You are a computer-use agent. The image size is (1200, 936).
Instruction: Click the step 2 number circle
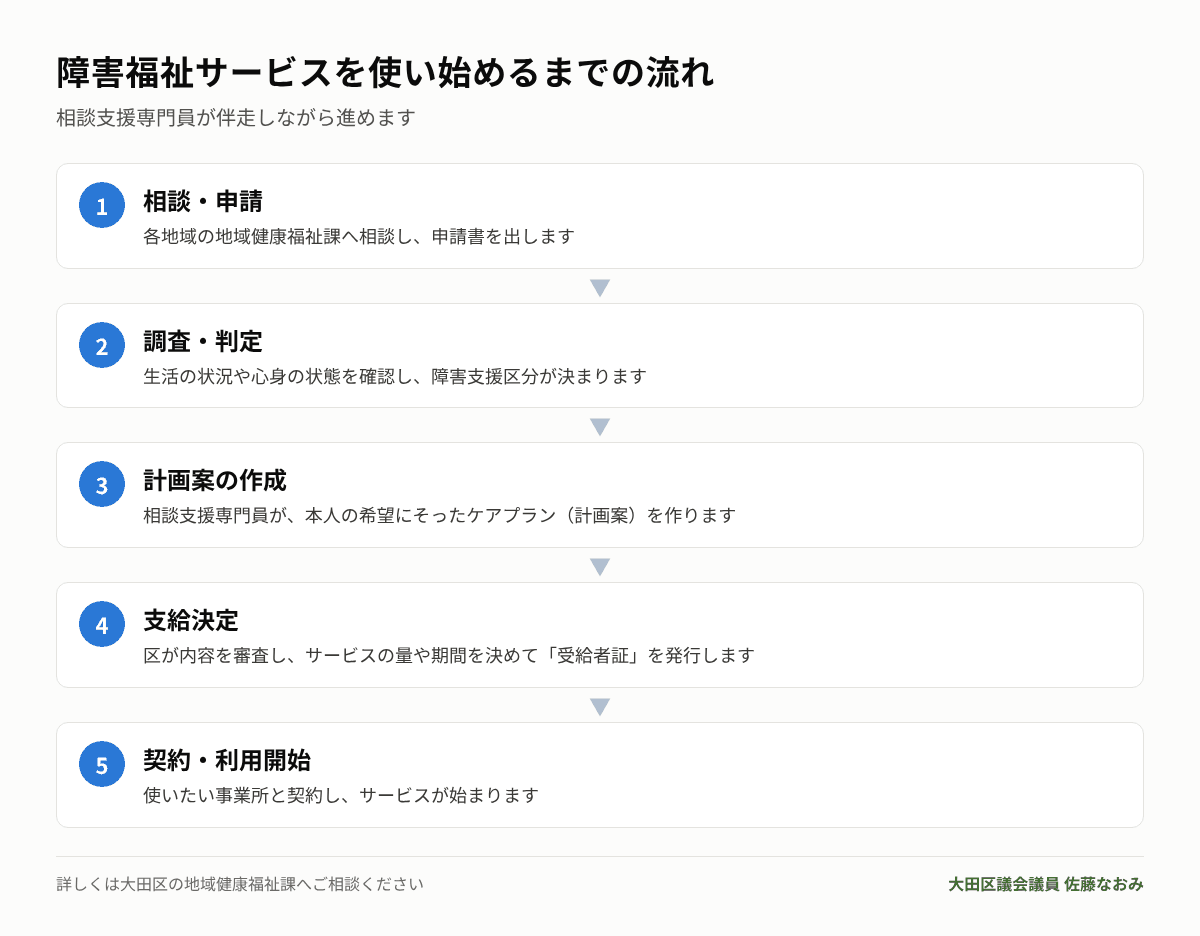point(102,345)
